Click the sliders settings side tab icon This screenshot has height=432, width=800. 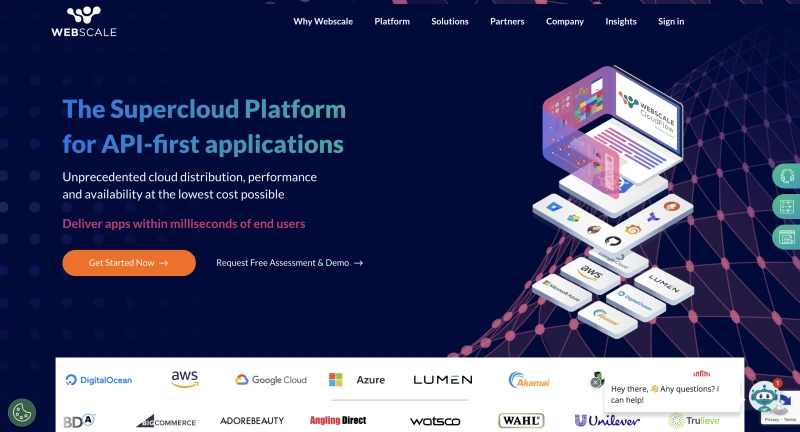coord(786,207)
